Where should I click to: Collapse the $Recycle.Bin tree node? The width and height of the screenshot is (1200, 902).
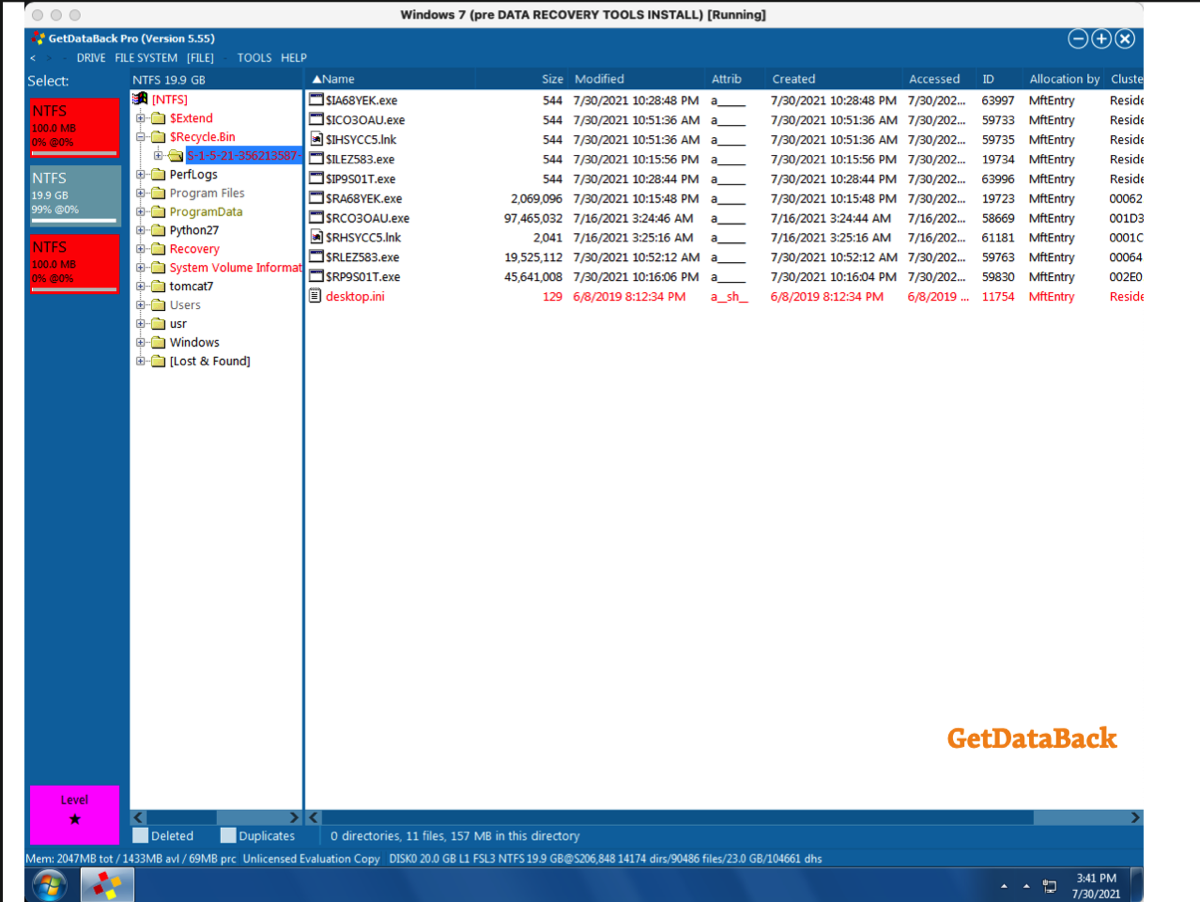[141, 137]
